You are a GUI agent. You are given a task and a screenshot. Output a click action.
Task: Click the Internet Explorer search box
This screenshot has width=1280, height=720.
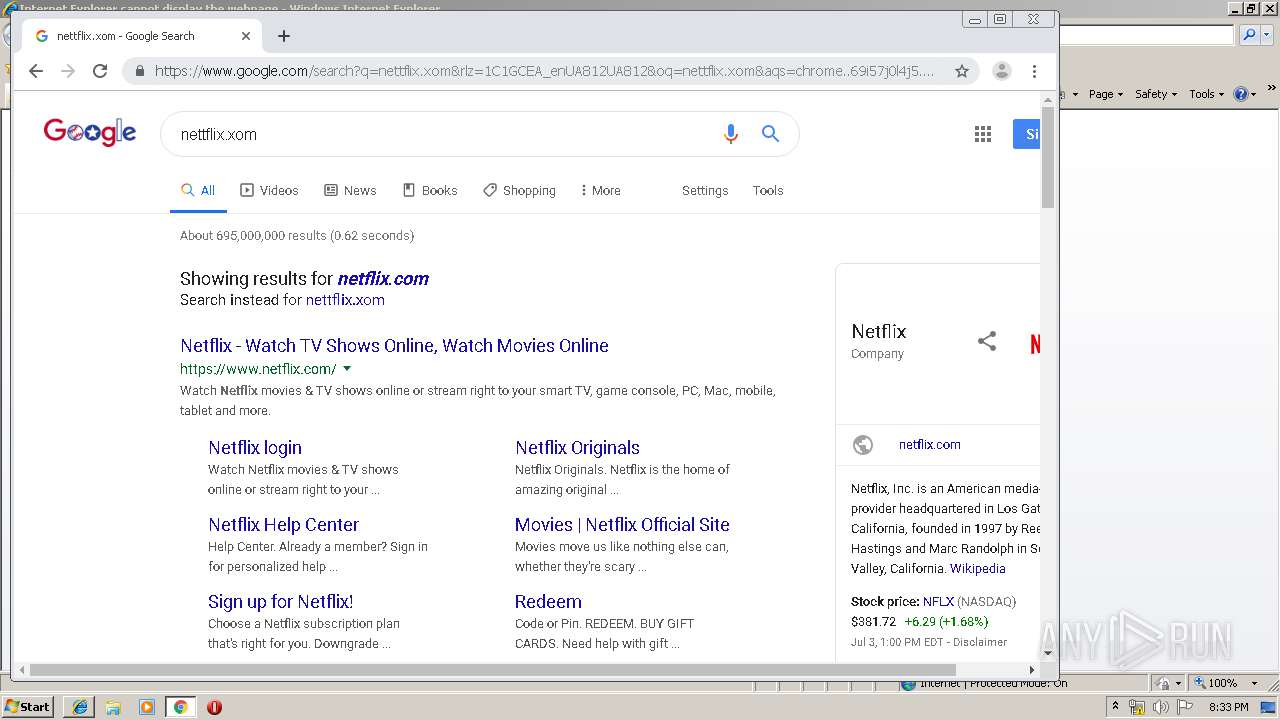(x=1147, y=35)
